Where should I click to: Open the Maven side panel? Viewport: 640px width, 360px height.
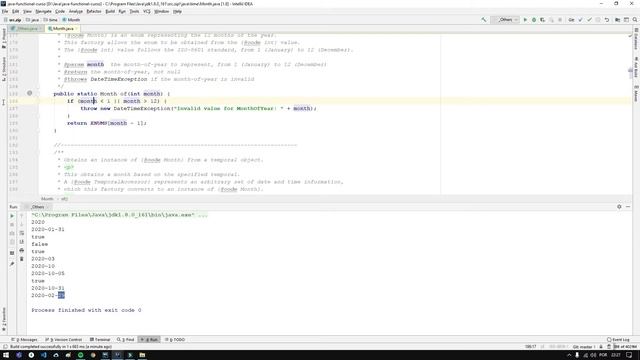click(636, 94)
